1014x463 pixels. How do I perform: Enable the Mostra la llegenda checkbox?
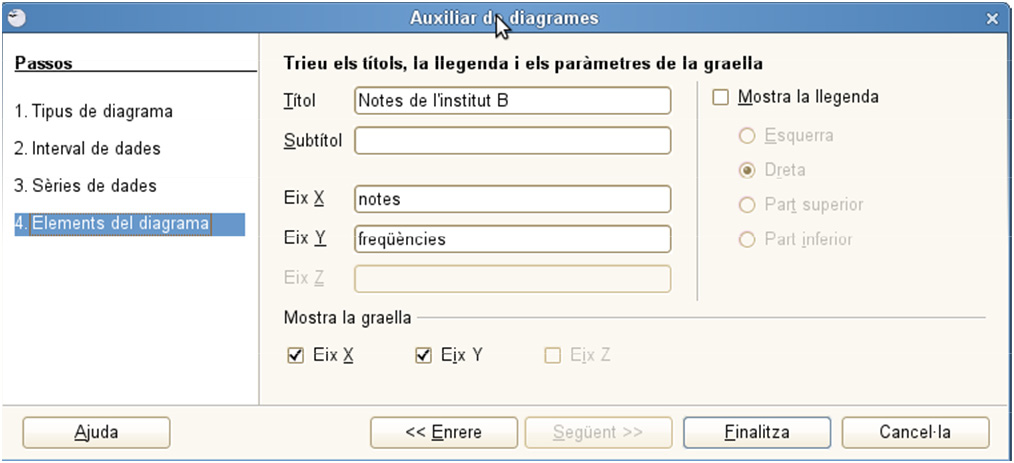[720, 98]
